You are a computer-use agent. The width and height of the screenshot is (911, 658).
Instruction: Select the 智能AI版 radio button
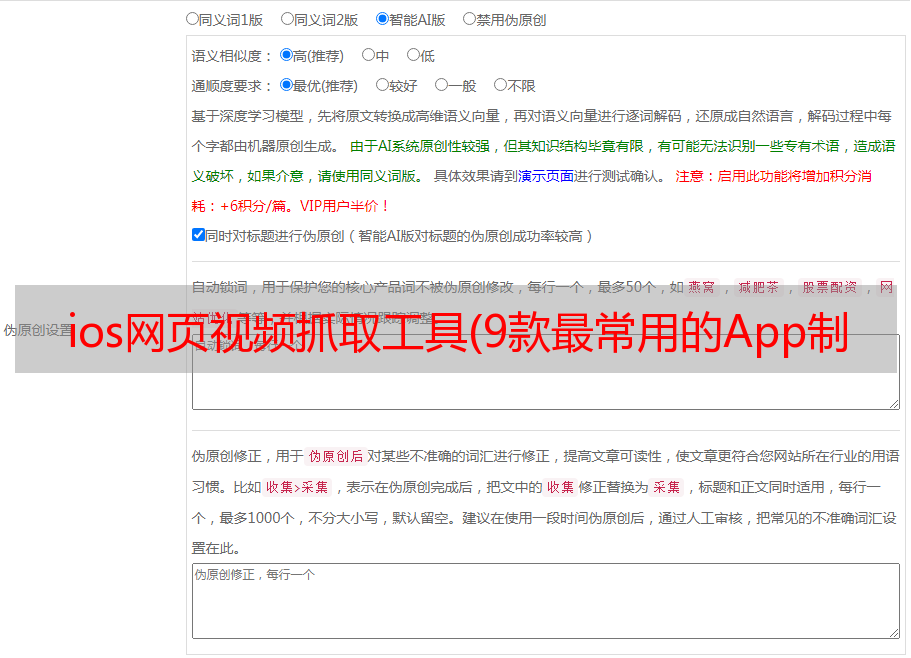coord(382,18)
